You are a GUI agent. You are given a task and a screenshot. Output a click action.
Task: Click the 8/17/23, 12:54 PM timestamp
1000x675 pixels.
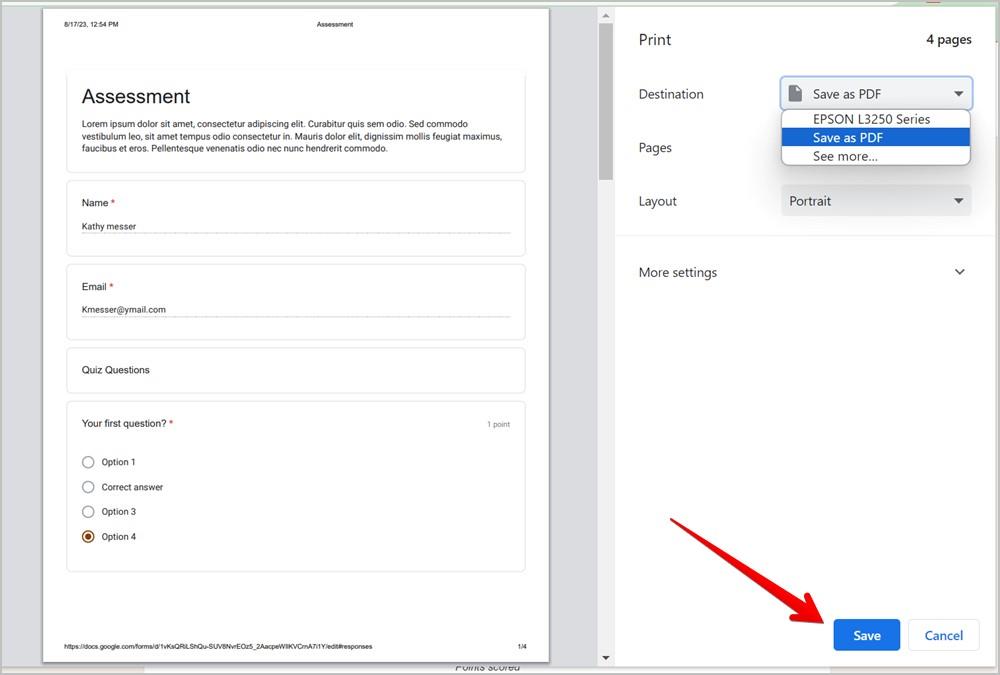pyautogui.click(x=91, y=24)
